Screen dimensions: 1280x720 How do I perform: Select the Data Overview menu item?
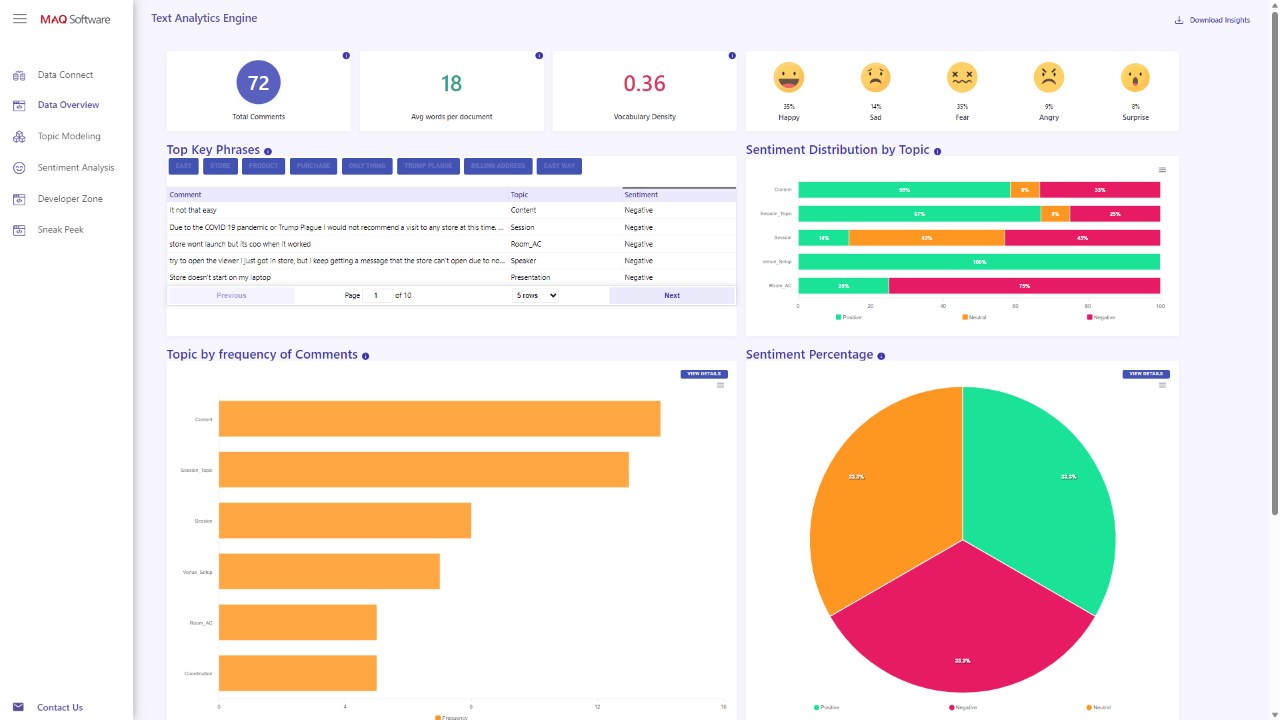(68, 105)
